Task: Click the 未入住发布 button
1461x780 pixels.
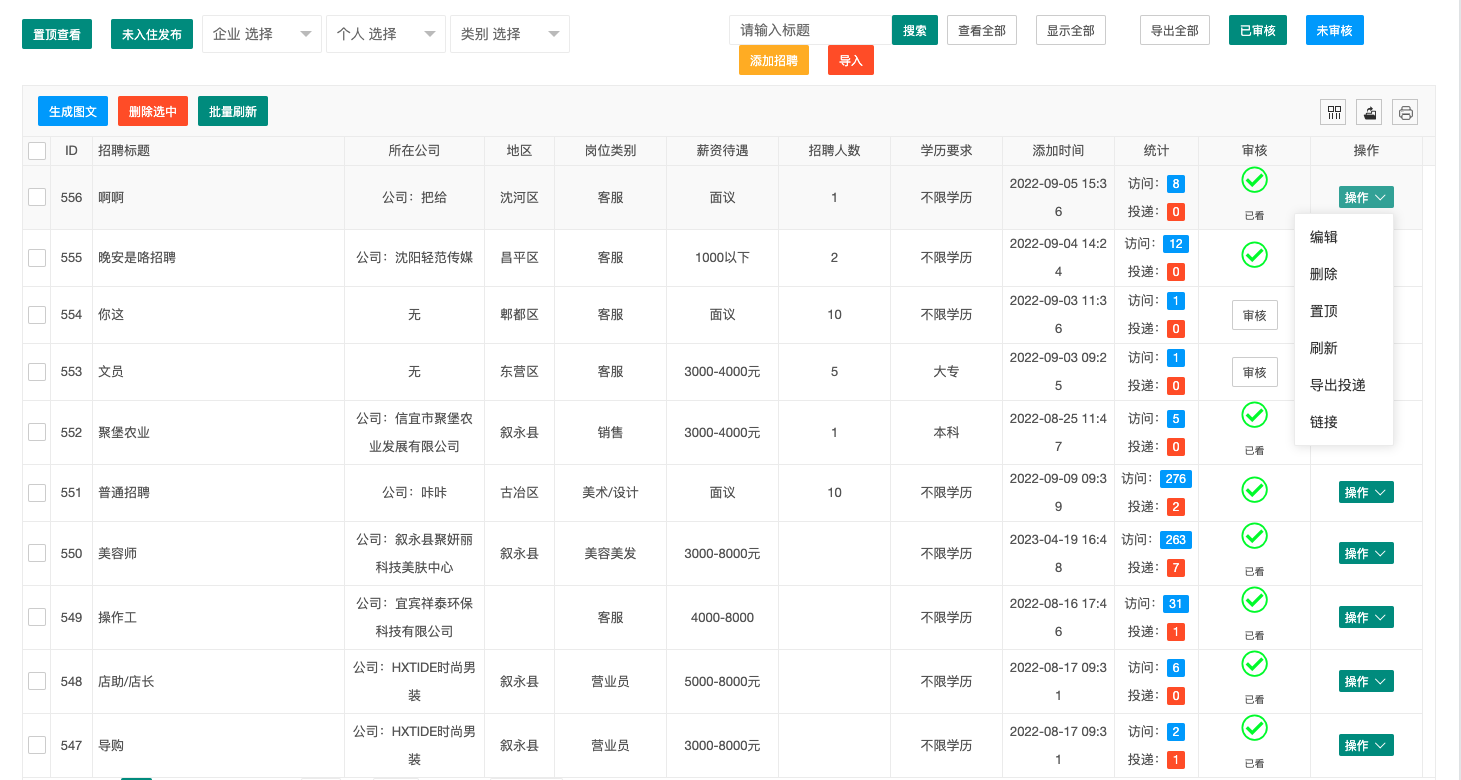Action: pos(152,34)
